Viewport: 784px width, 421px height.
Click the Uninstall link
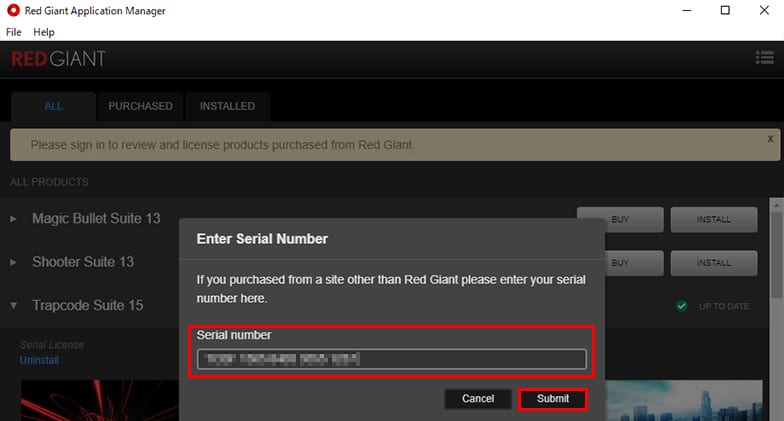tap(39, 360)
